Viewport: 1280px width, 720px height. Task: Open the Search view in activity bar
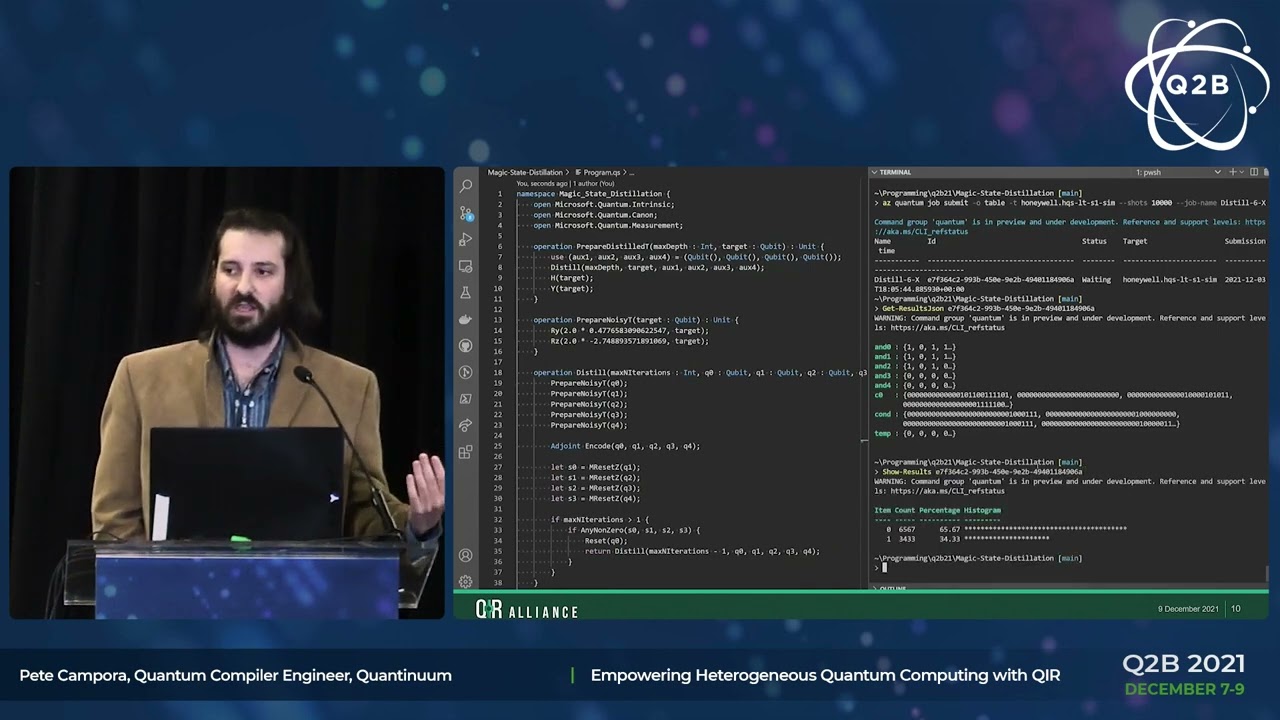click(465, 186)
